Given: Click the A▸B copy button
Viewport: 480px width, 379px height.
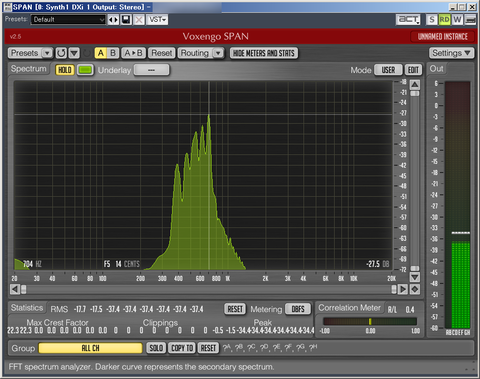Looking at the screenshot, I should pos(133,53).
